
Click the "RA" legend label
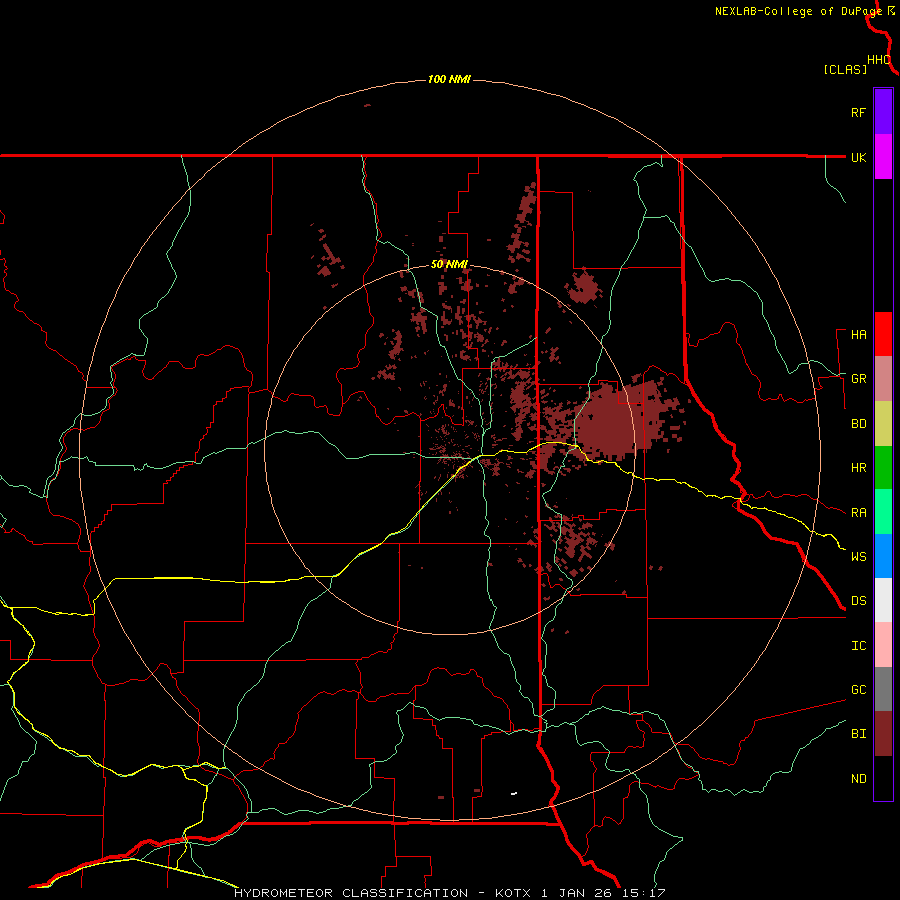[858, 513]
